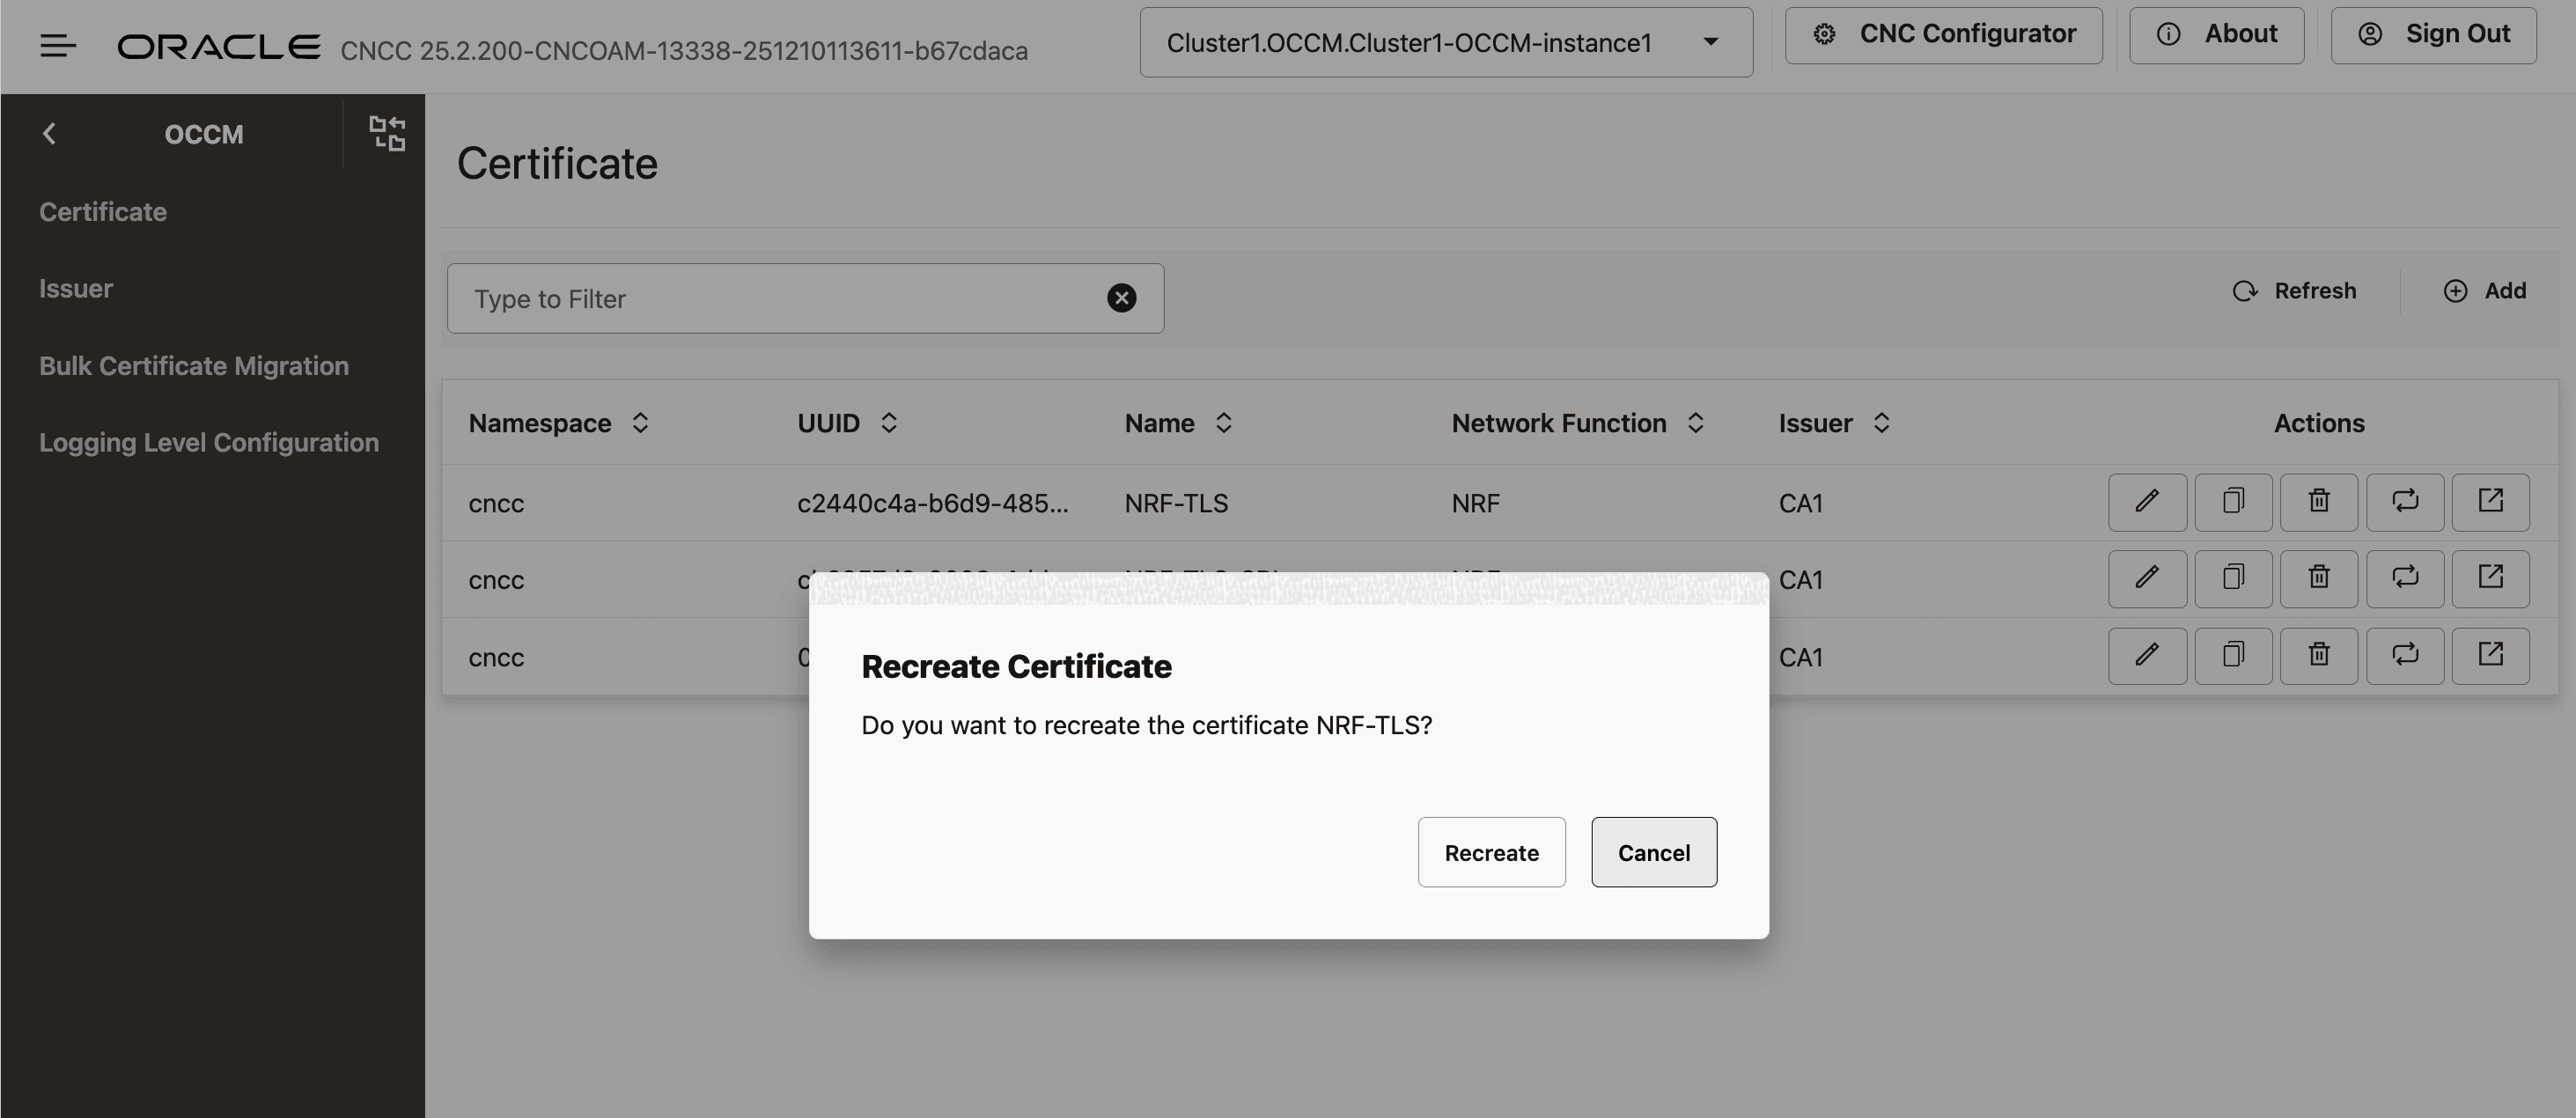Image resolution: width=2576 pixels, height=1118 pixels.
Task: Click the NRF network function cell in first row
Action: click(1475, 503)
